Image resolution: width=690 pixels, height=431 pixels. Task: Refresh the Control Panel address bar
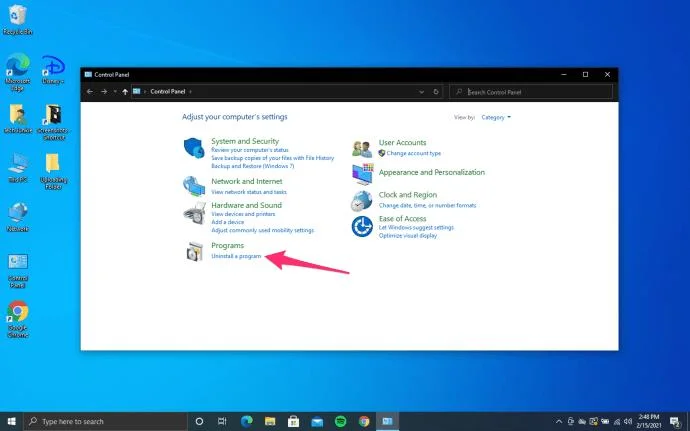point(435,91)
